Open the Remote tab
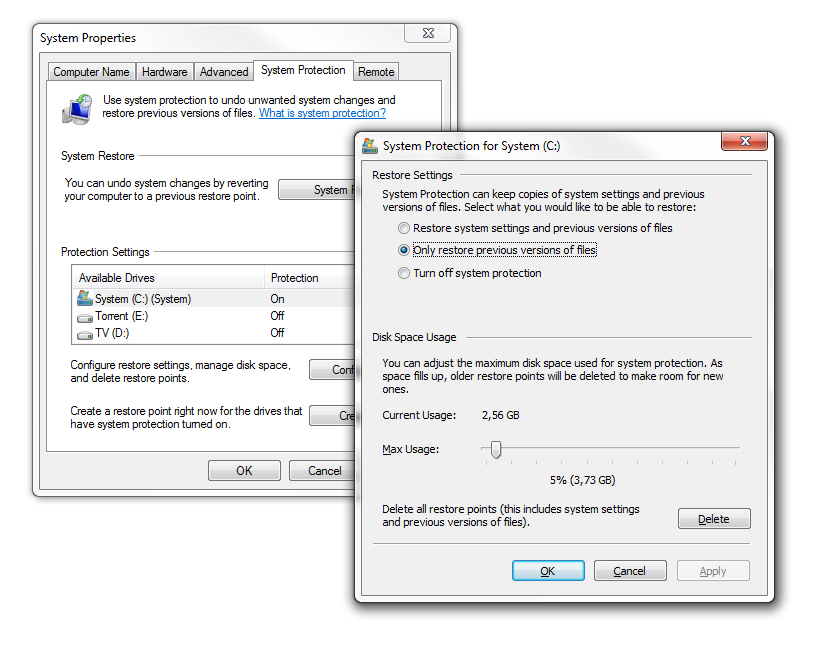 (376, 72)
